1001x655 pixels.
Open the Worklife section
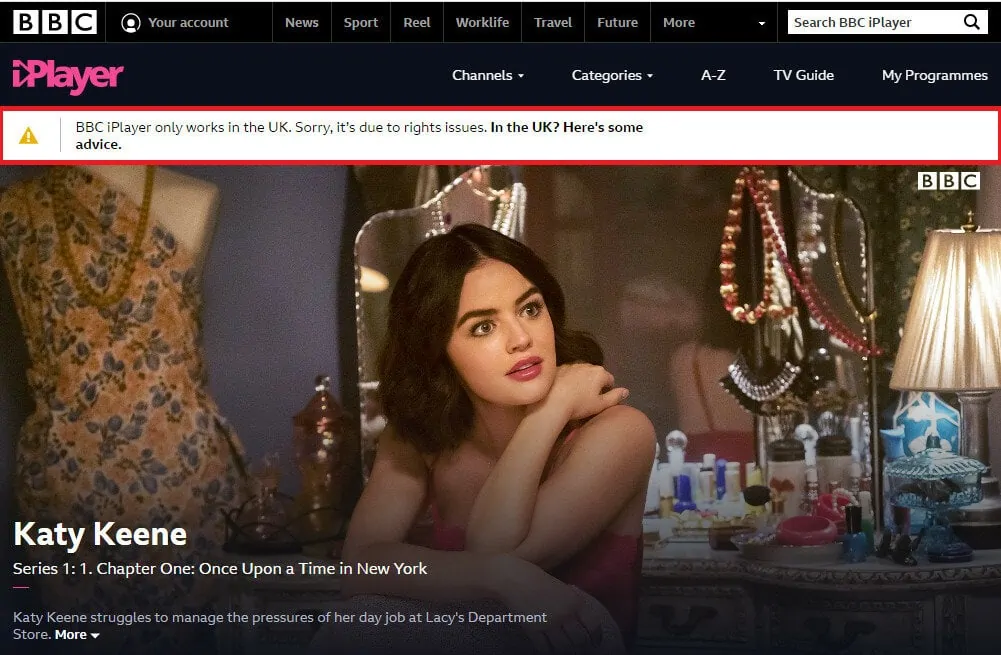(482, 22)
